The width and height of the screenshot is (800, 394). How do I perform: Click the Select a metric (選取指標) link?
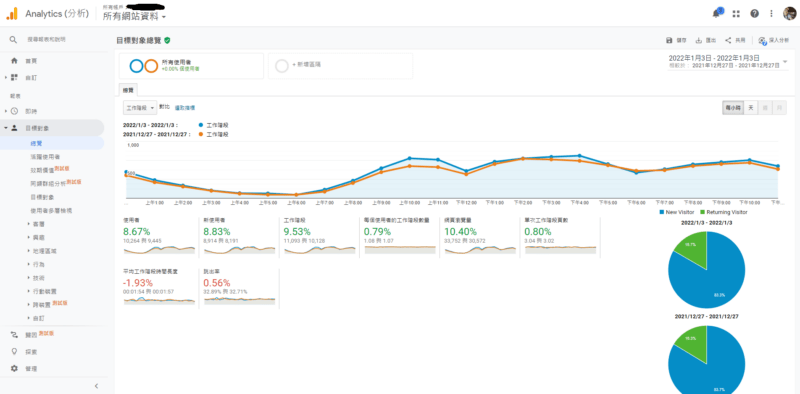click(185, 108)
